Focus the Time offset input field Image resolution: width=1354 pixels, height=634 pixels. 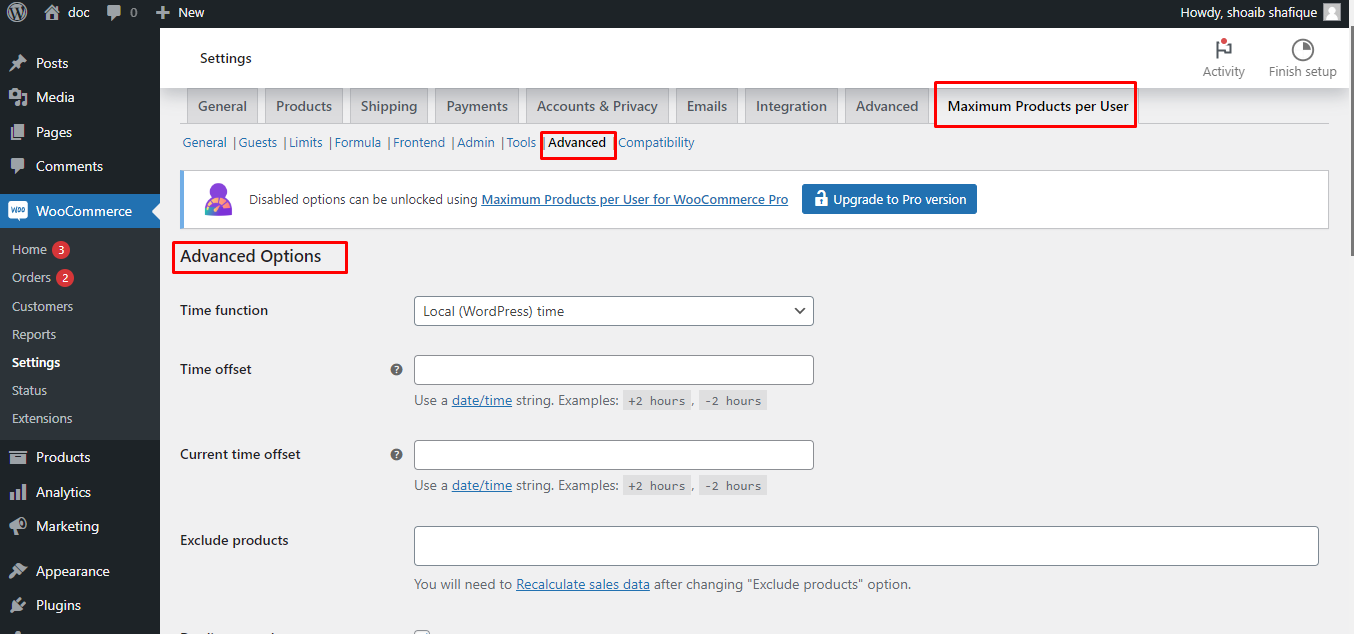(613, 370)
